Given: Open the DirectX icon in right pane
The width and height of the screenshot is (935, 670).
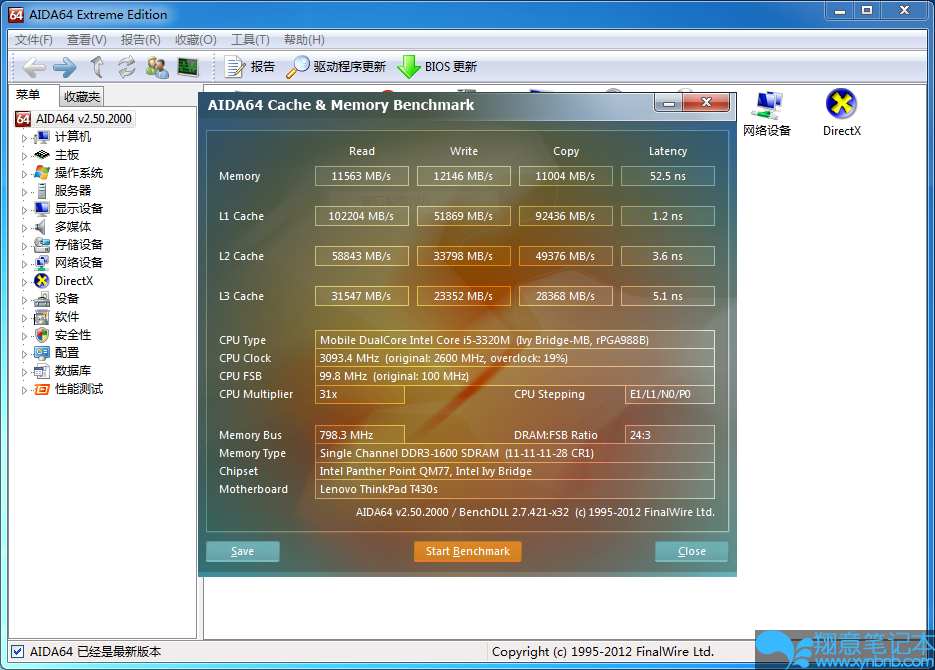Looking at the screenshot, I should click(x=841, y=104).
